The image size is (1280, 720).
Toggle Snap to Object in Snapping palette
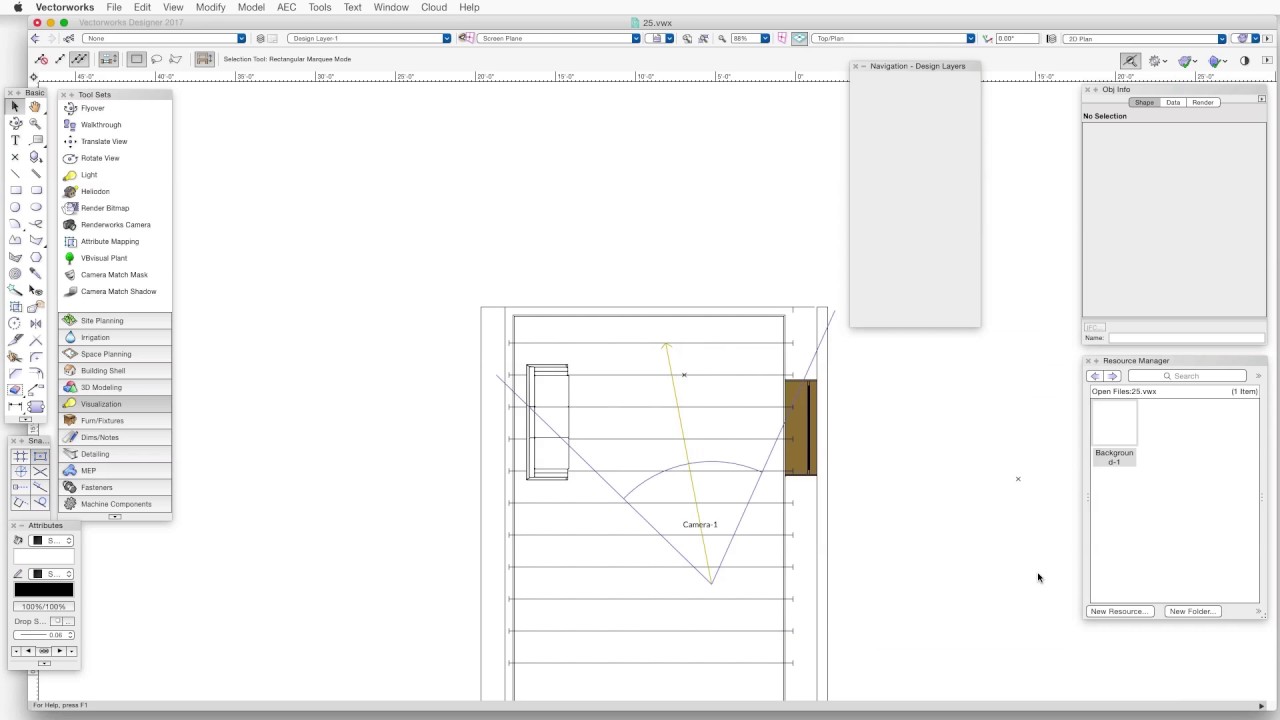click(x=40, y=456)
